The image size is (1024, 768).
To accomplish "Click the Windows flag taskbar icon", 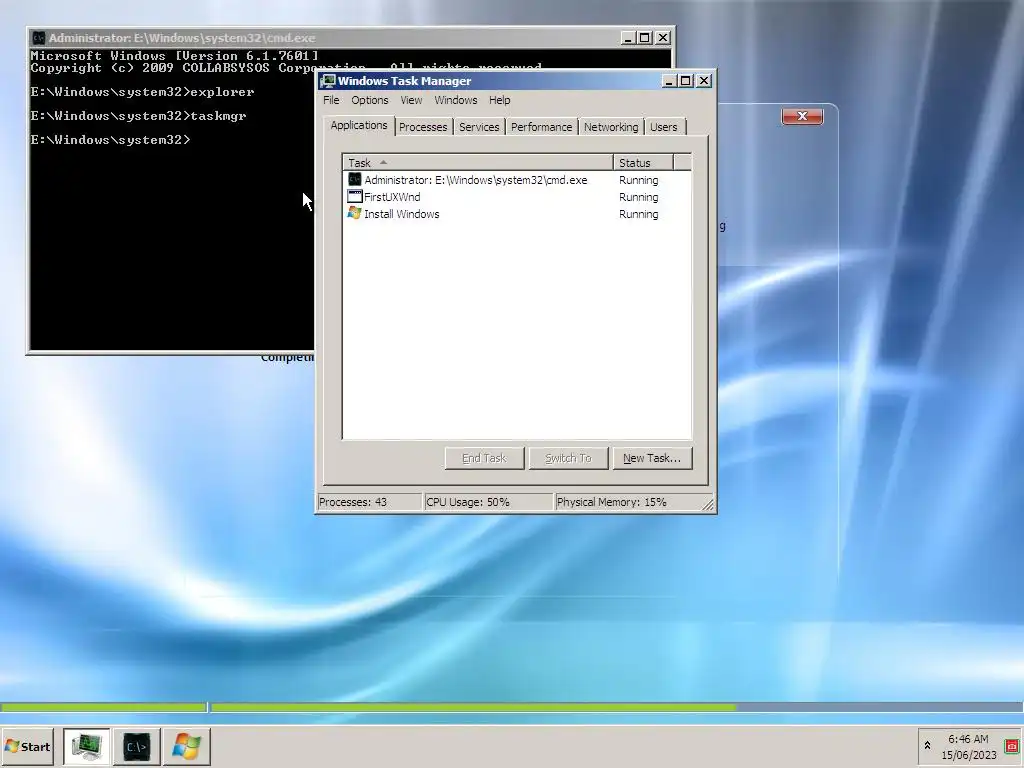I will click(186, 746).
